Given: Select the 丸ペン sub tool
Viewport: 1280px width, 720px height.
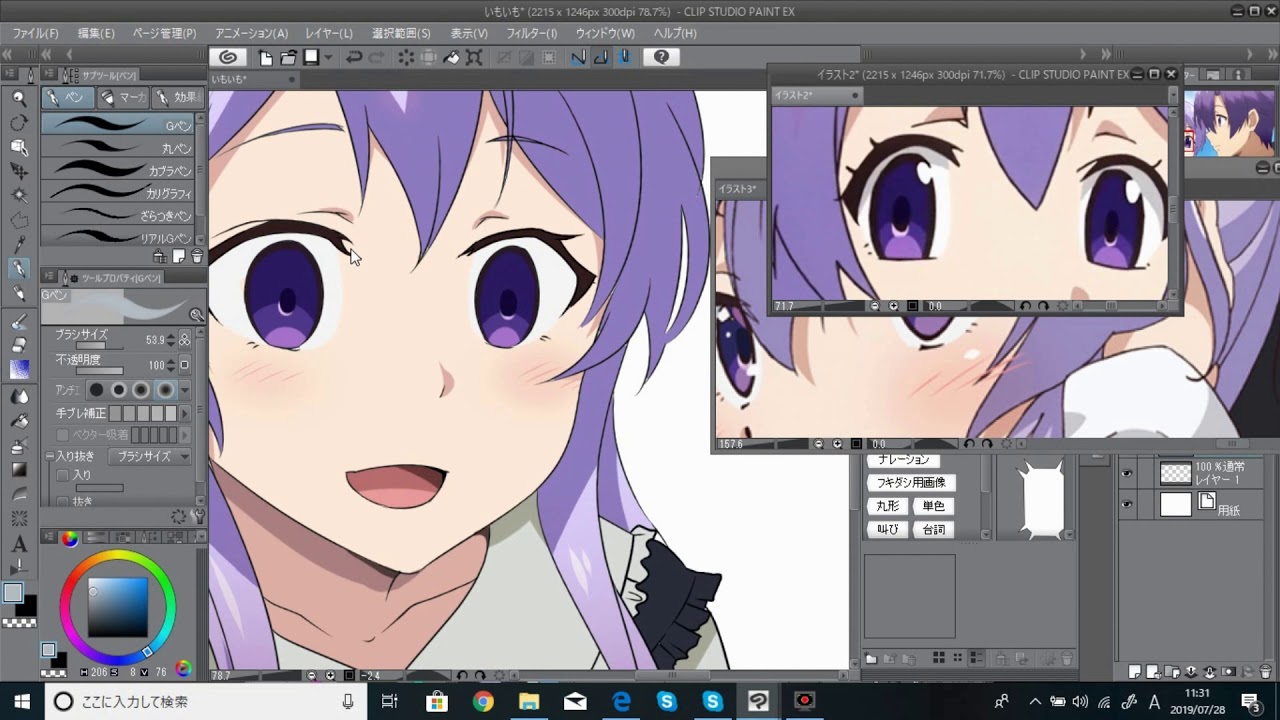Looking at the screenshot, I should (118, 148).
